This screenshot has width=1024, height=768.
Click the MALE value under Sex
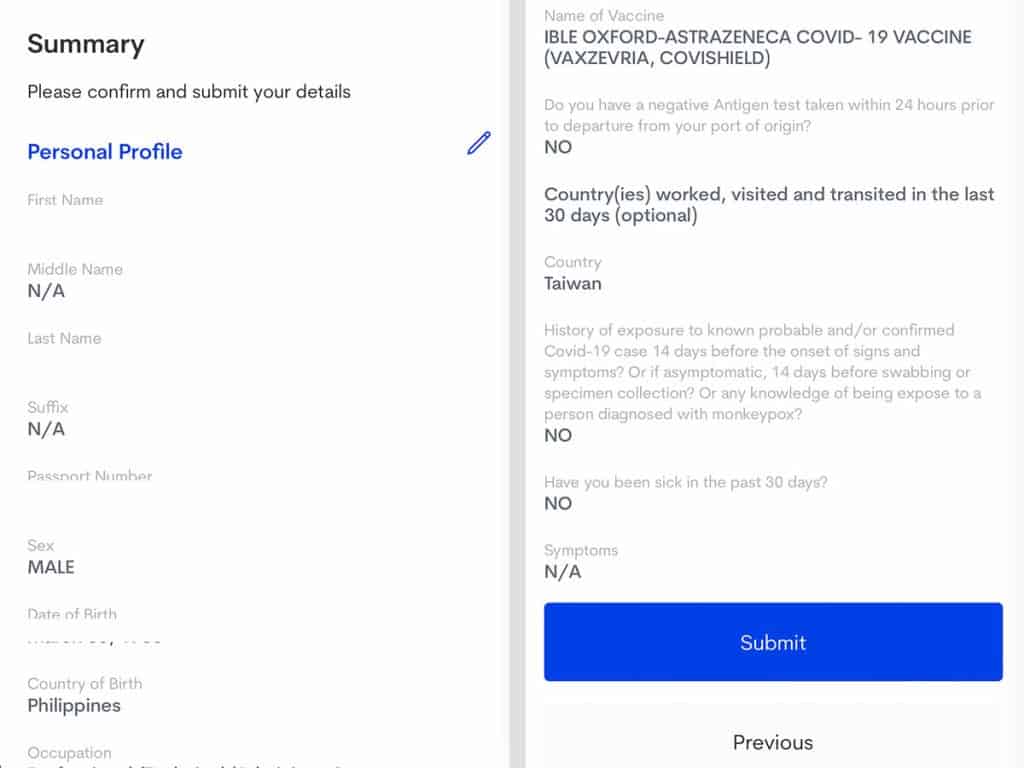click(51, 567)
